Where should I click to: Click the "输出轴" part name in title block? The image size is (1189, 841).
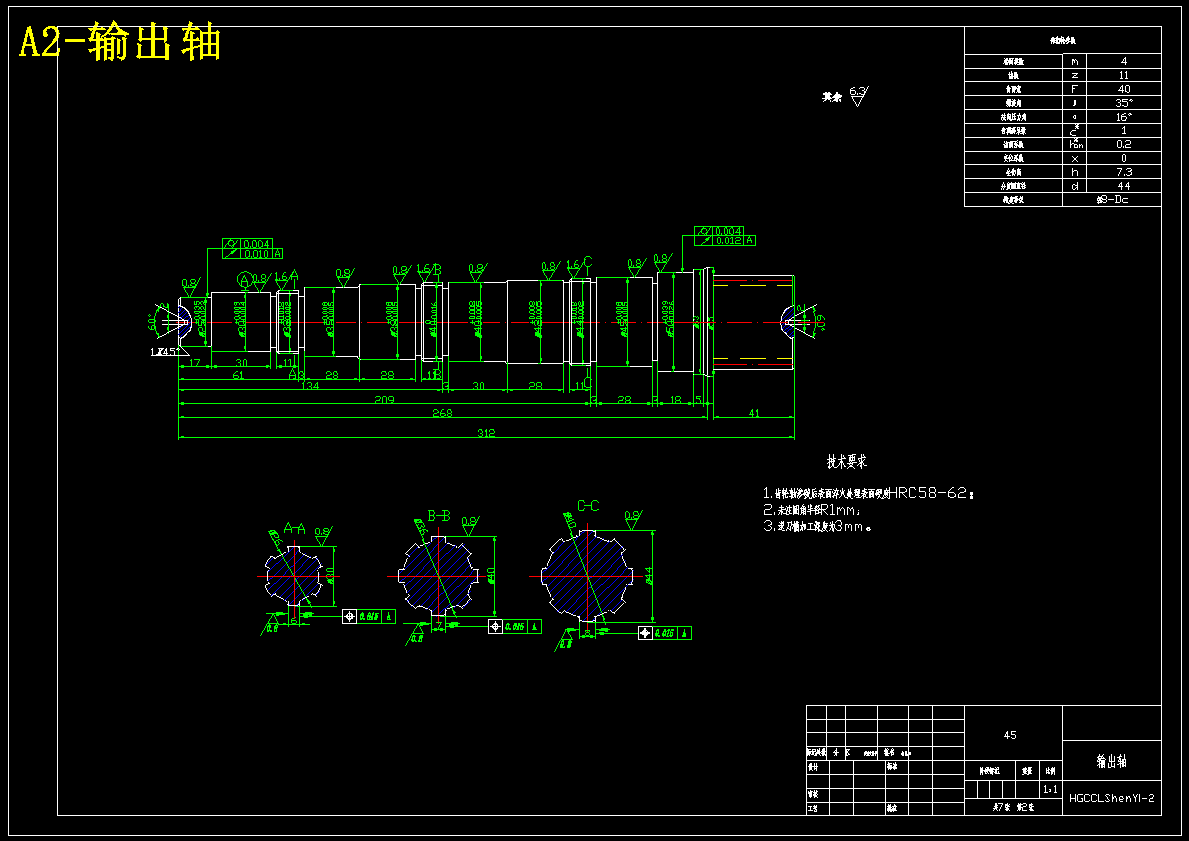pos(1112,761)
